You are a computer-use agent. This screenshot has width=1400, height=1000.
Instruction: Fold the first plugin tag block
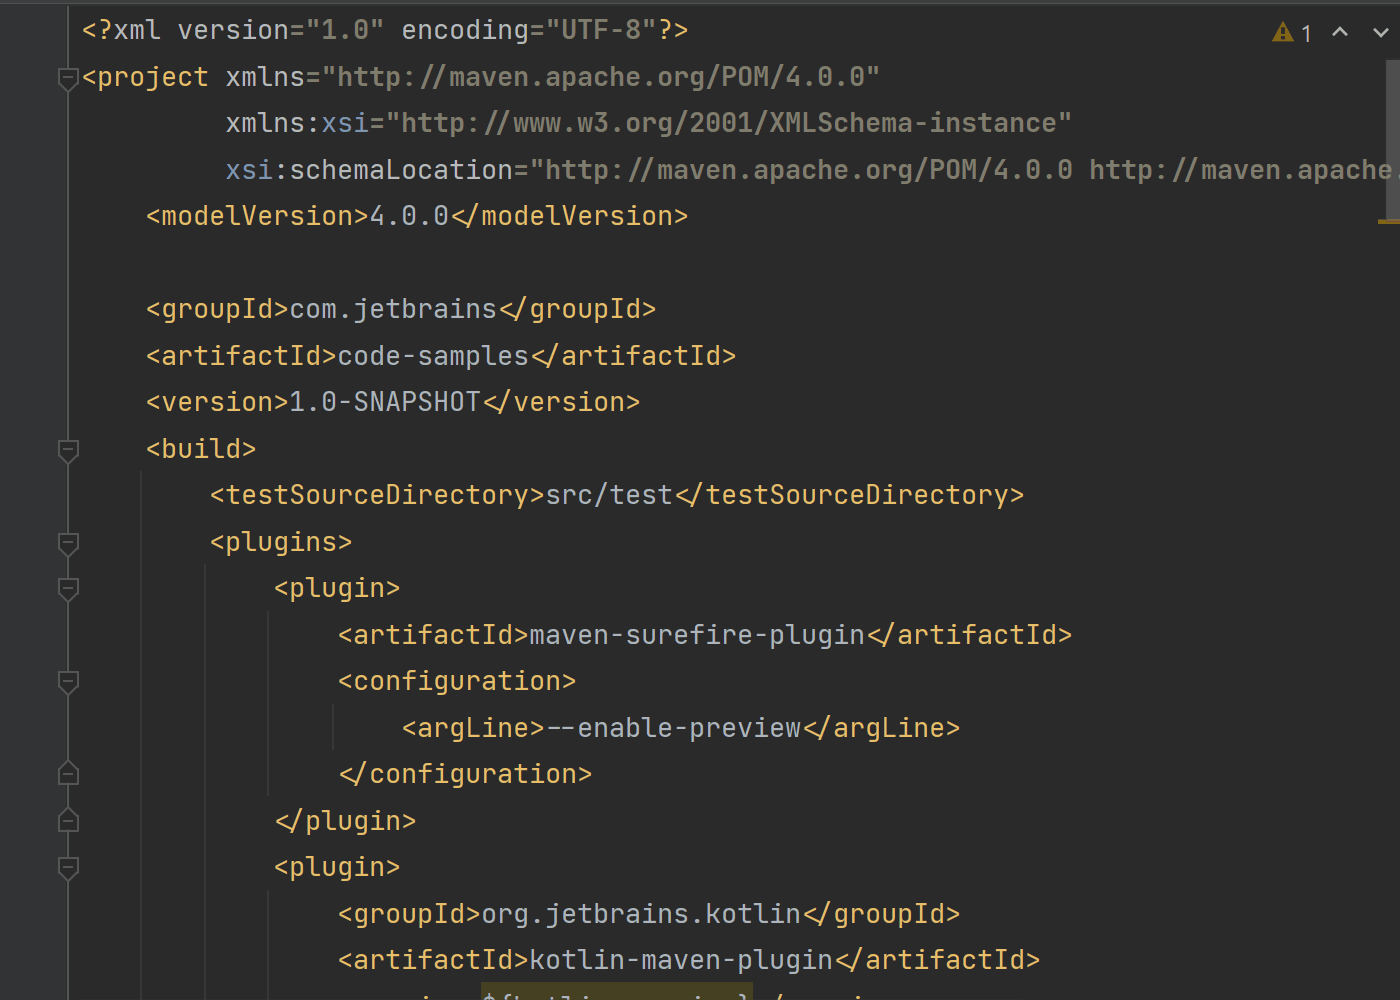pos(68,589)
